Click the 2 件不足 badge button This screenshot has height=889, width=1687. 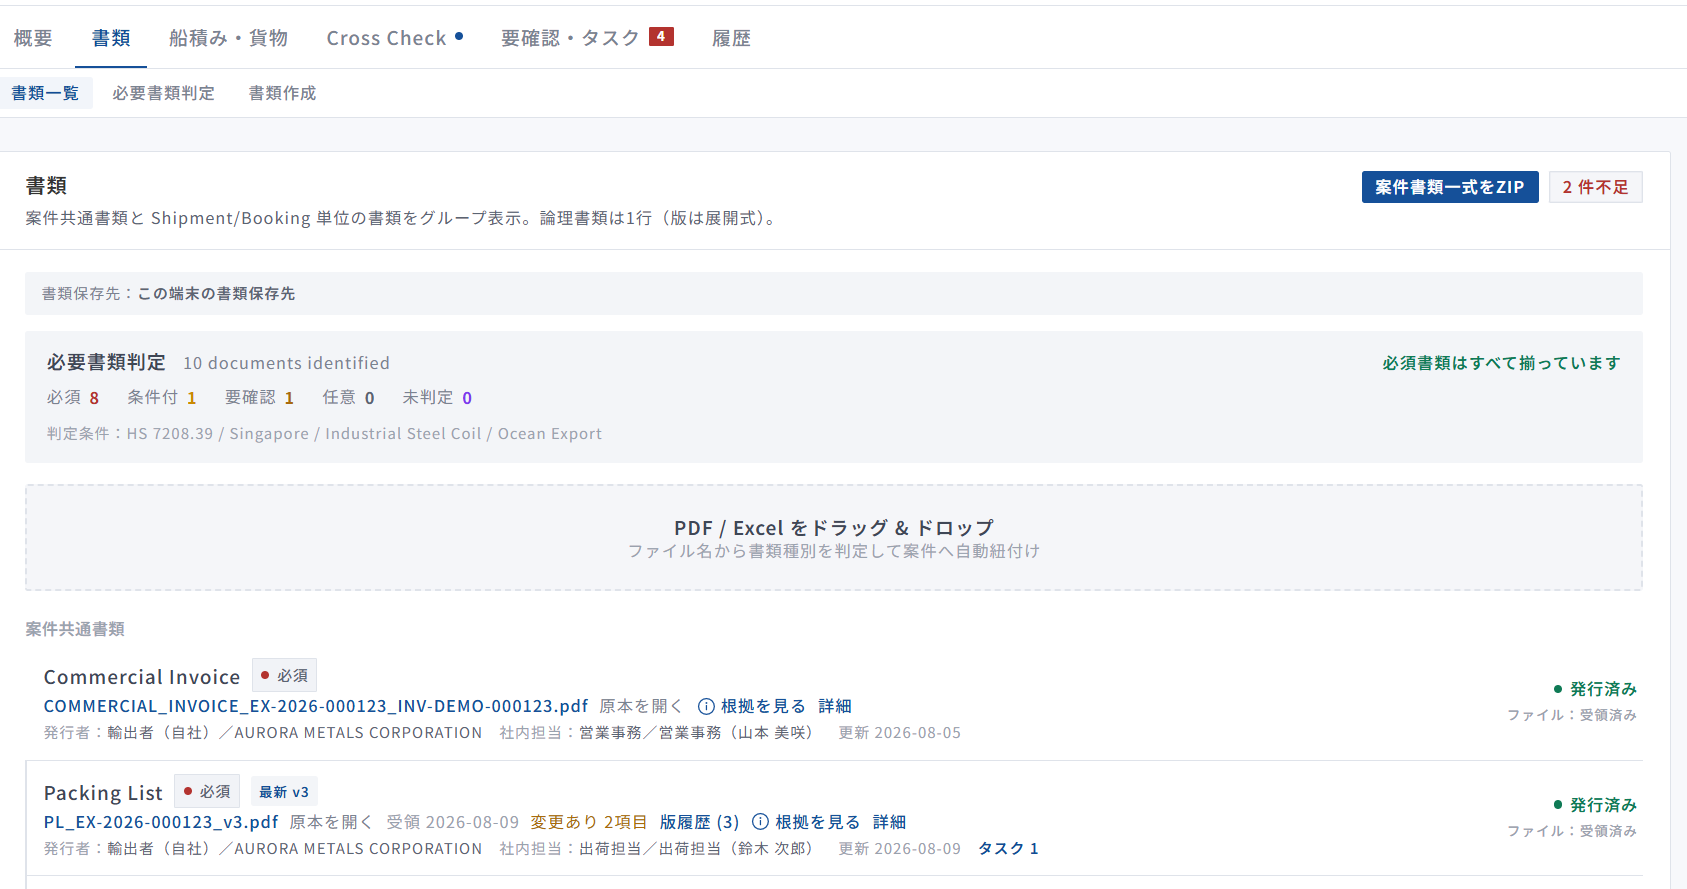pyautogui.click(x=1596, y=187)
